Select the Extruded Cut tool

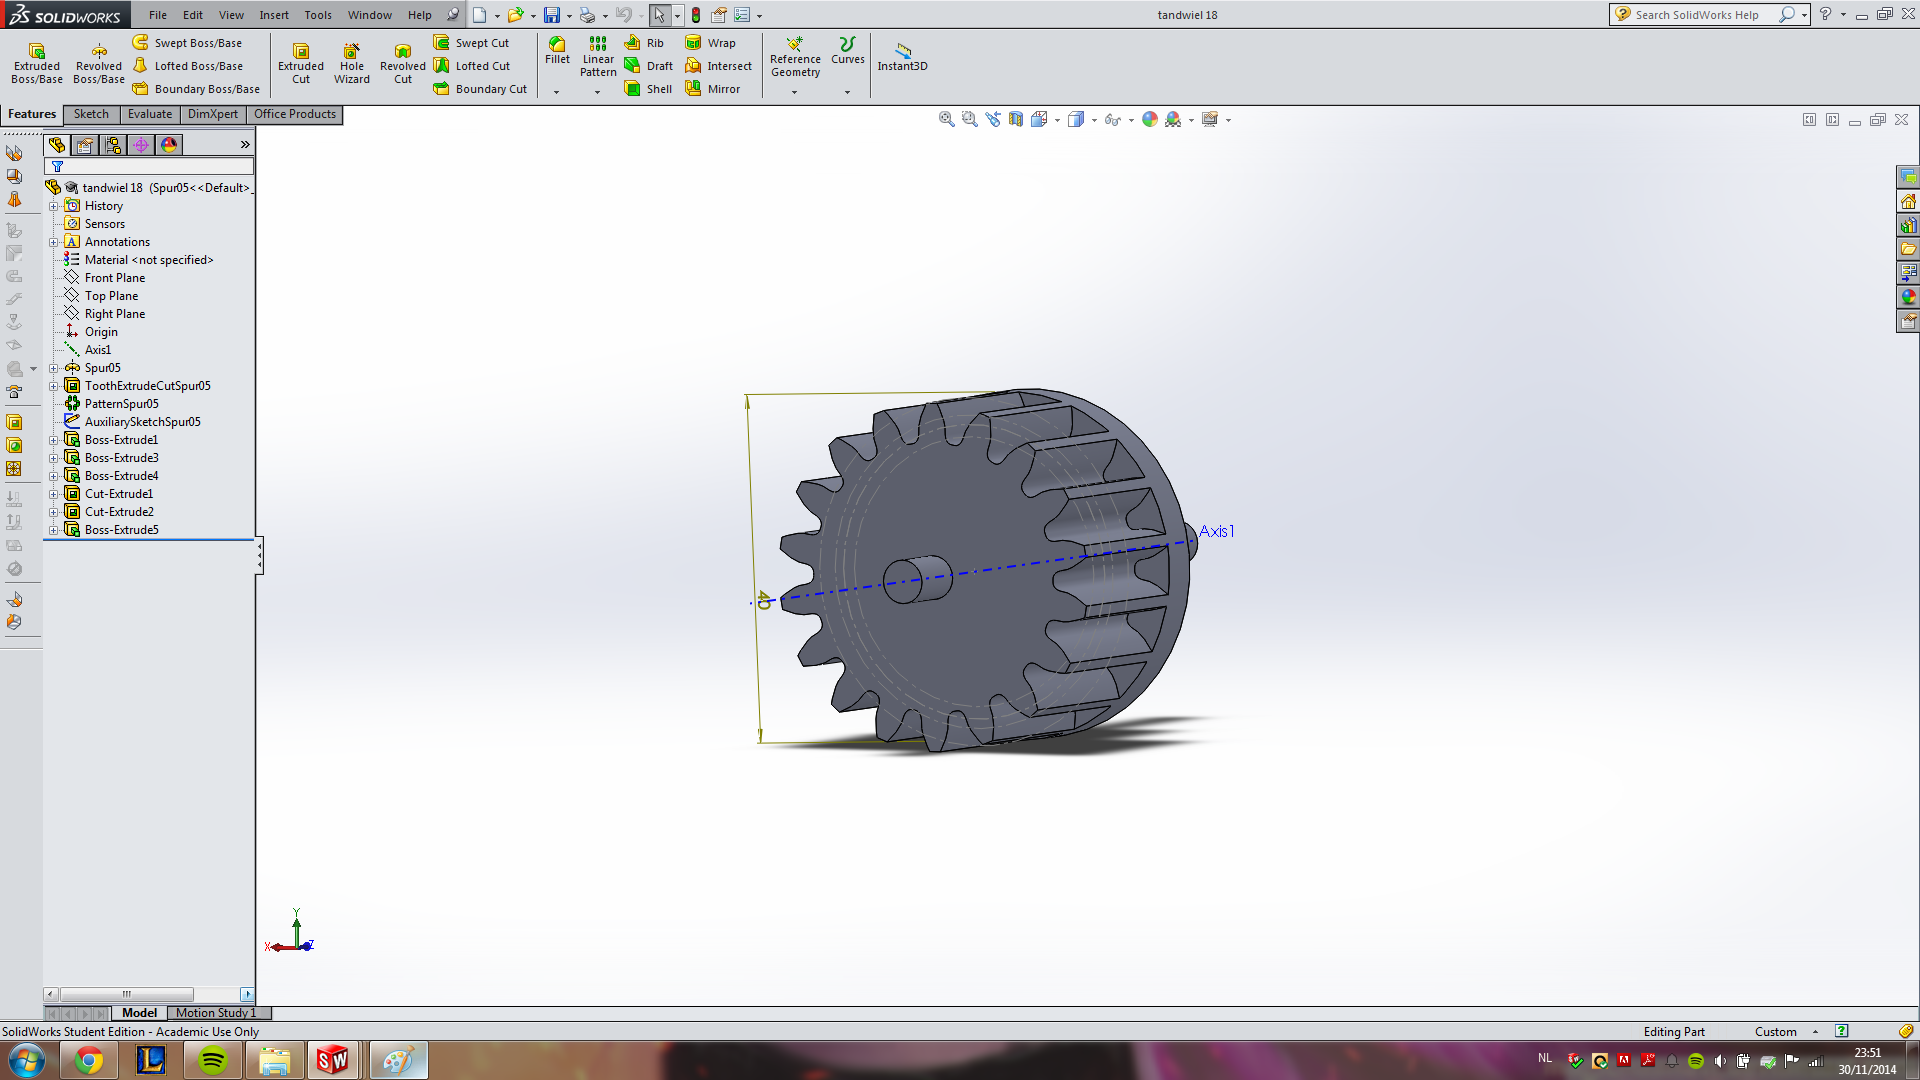click(301, 63)
